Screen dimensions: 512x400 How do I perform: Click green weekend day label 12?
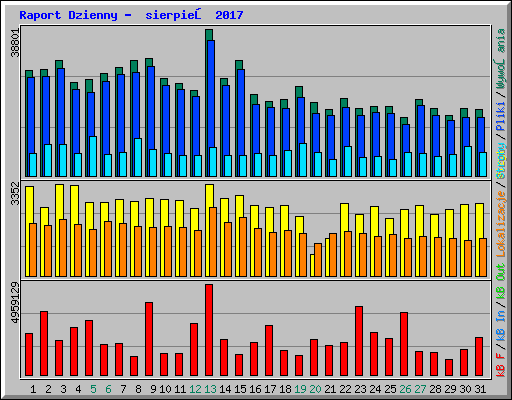(x=195, y=389)
